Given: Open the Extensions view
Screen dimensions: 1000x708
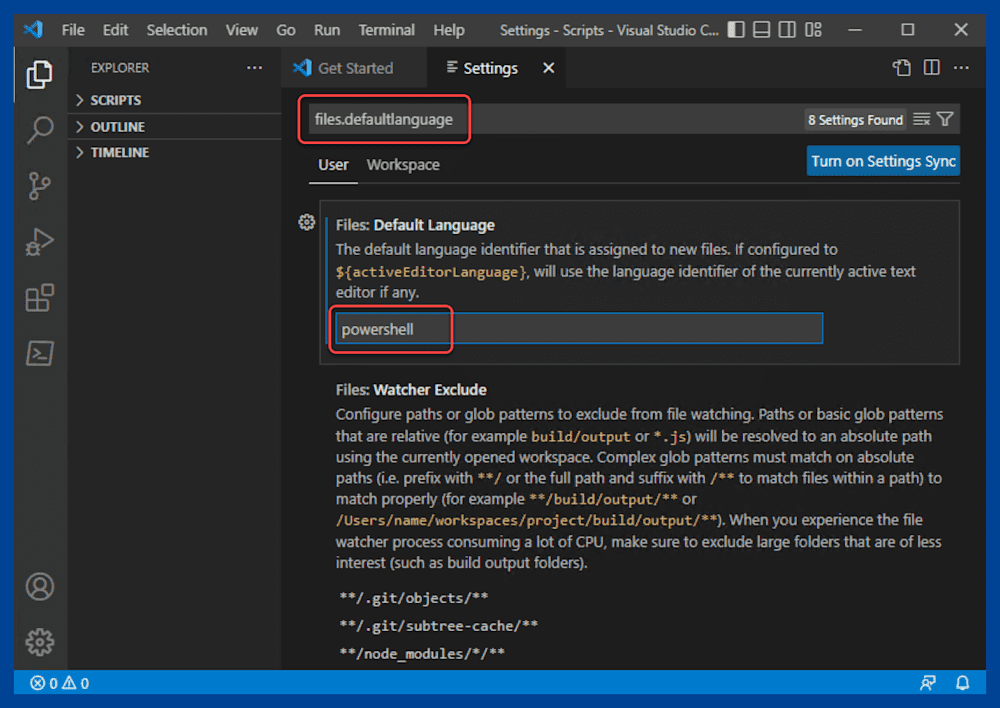Looking at the screenshot, I should [40, 296].
